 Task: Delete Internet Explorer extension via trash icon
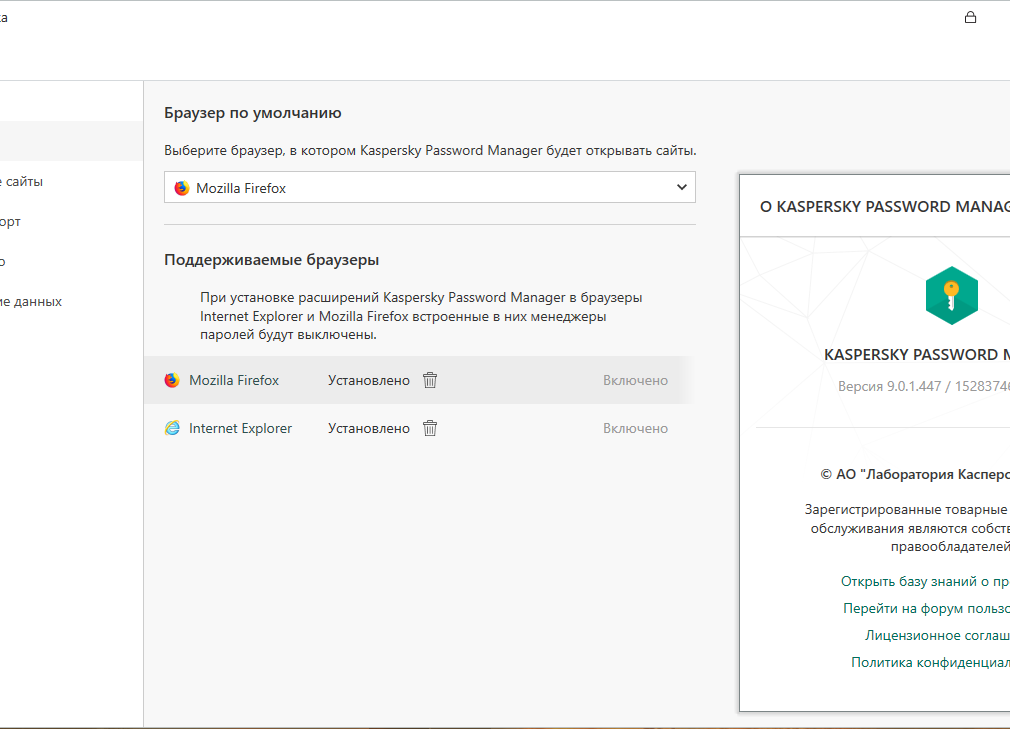(430, 428)
